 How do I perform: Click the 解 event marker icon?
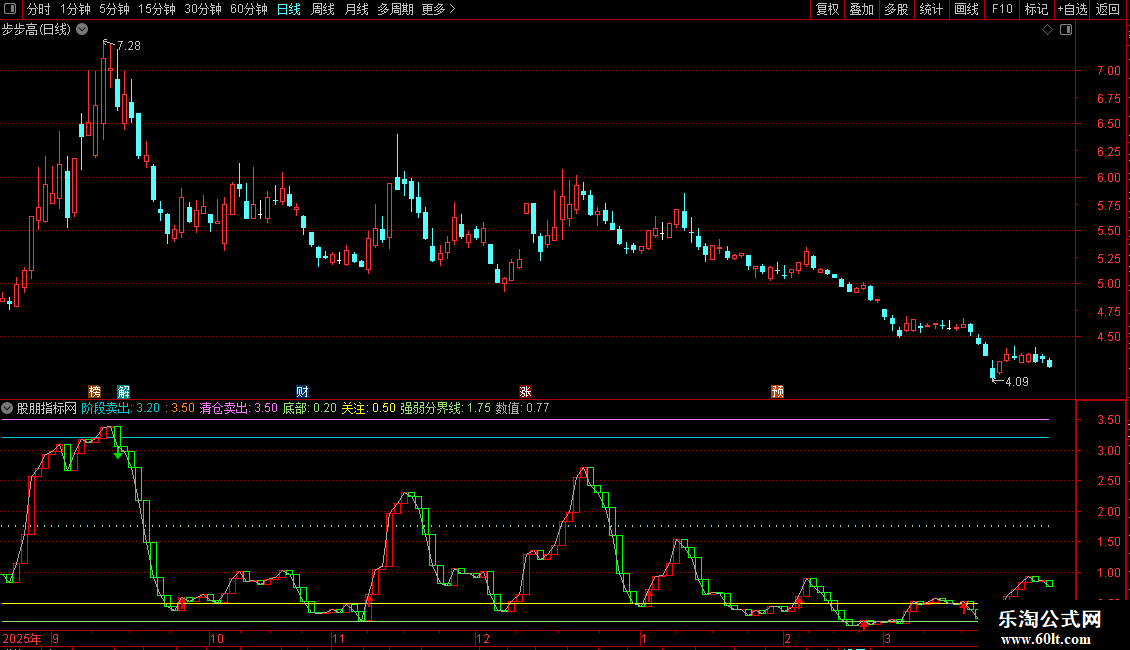123,391
